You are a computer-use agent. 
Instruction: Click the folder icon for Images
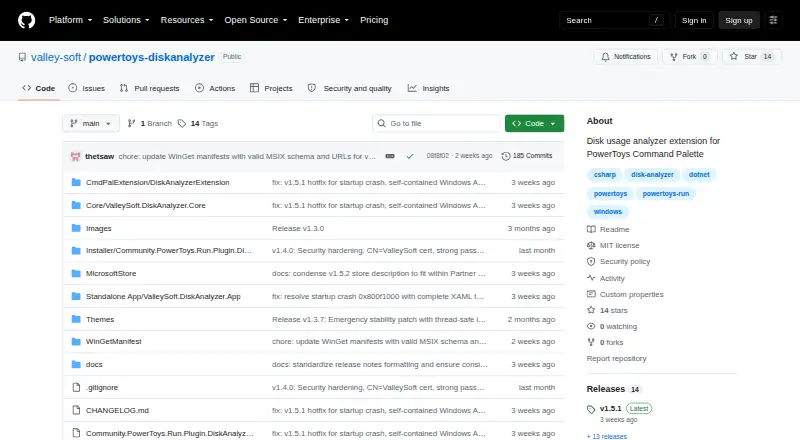(76, 228)
